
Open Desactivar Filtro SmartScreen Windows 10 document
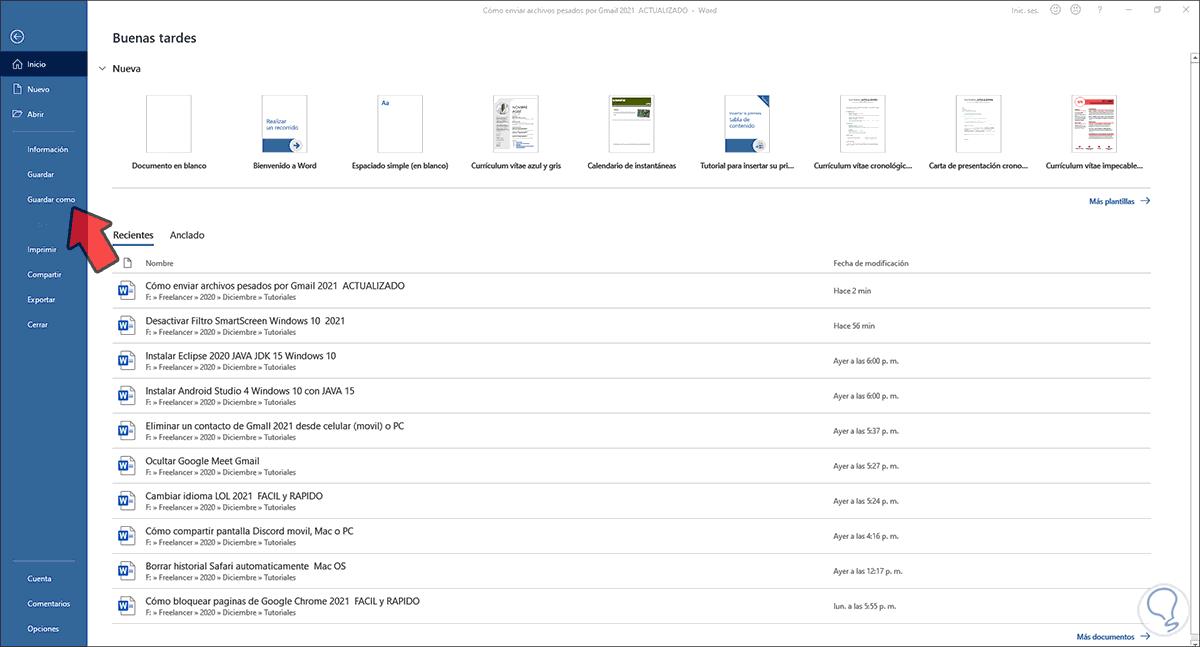(x=632, y=325)
